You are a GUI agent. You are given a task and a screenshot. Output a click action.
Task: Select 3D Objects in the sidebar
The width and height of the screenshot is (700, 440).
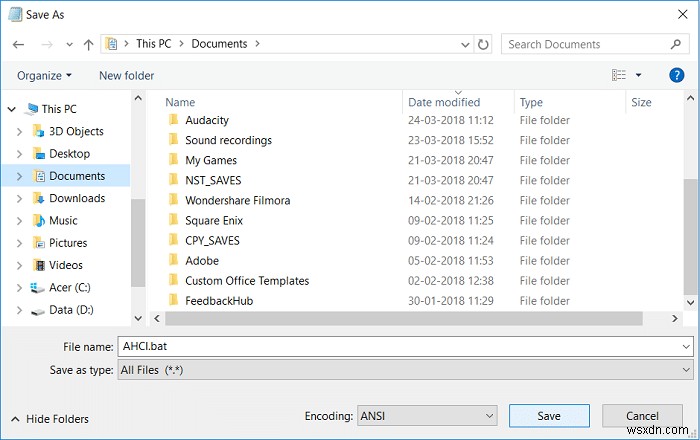tap(76, 131)
